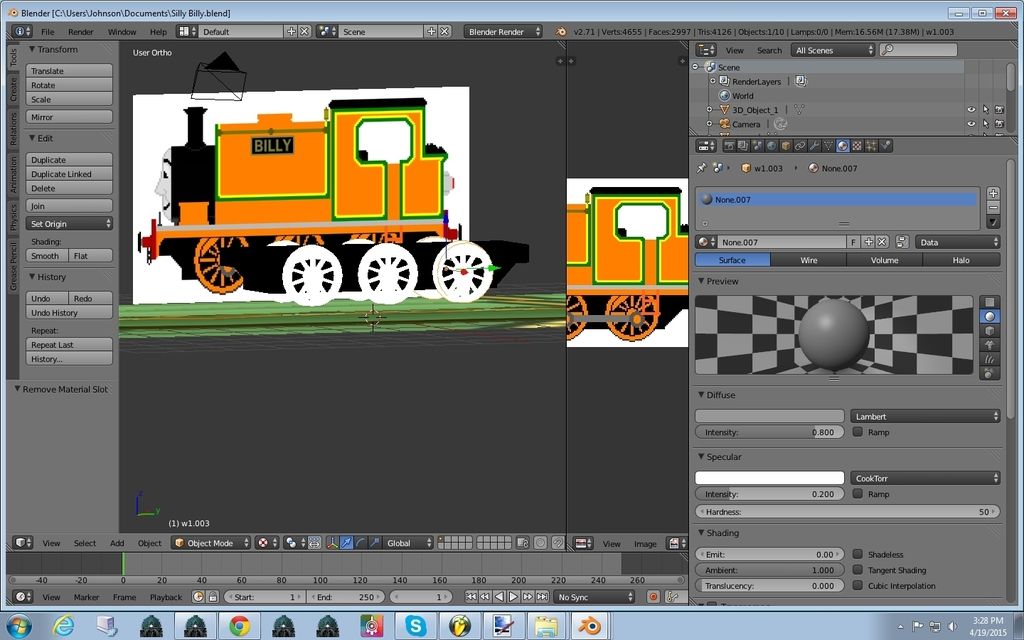Open the CookTorr specular shader dropdown
Viewport: 1024px width, 640px height.
pos(925,478)
